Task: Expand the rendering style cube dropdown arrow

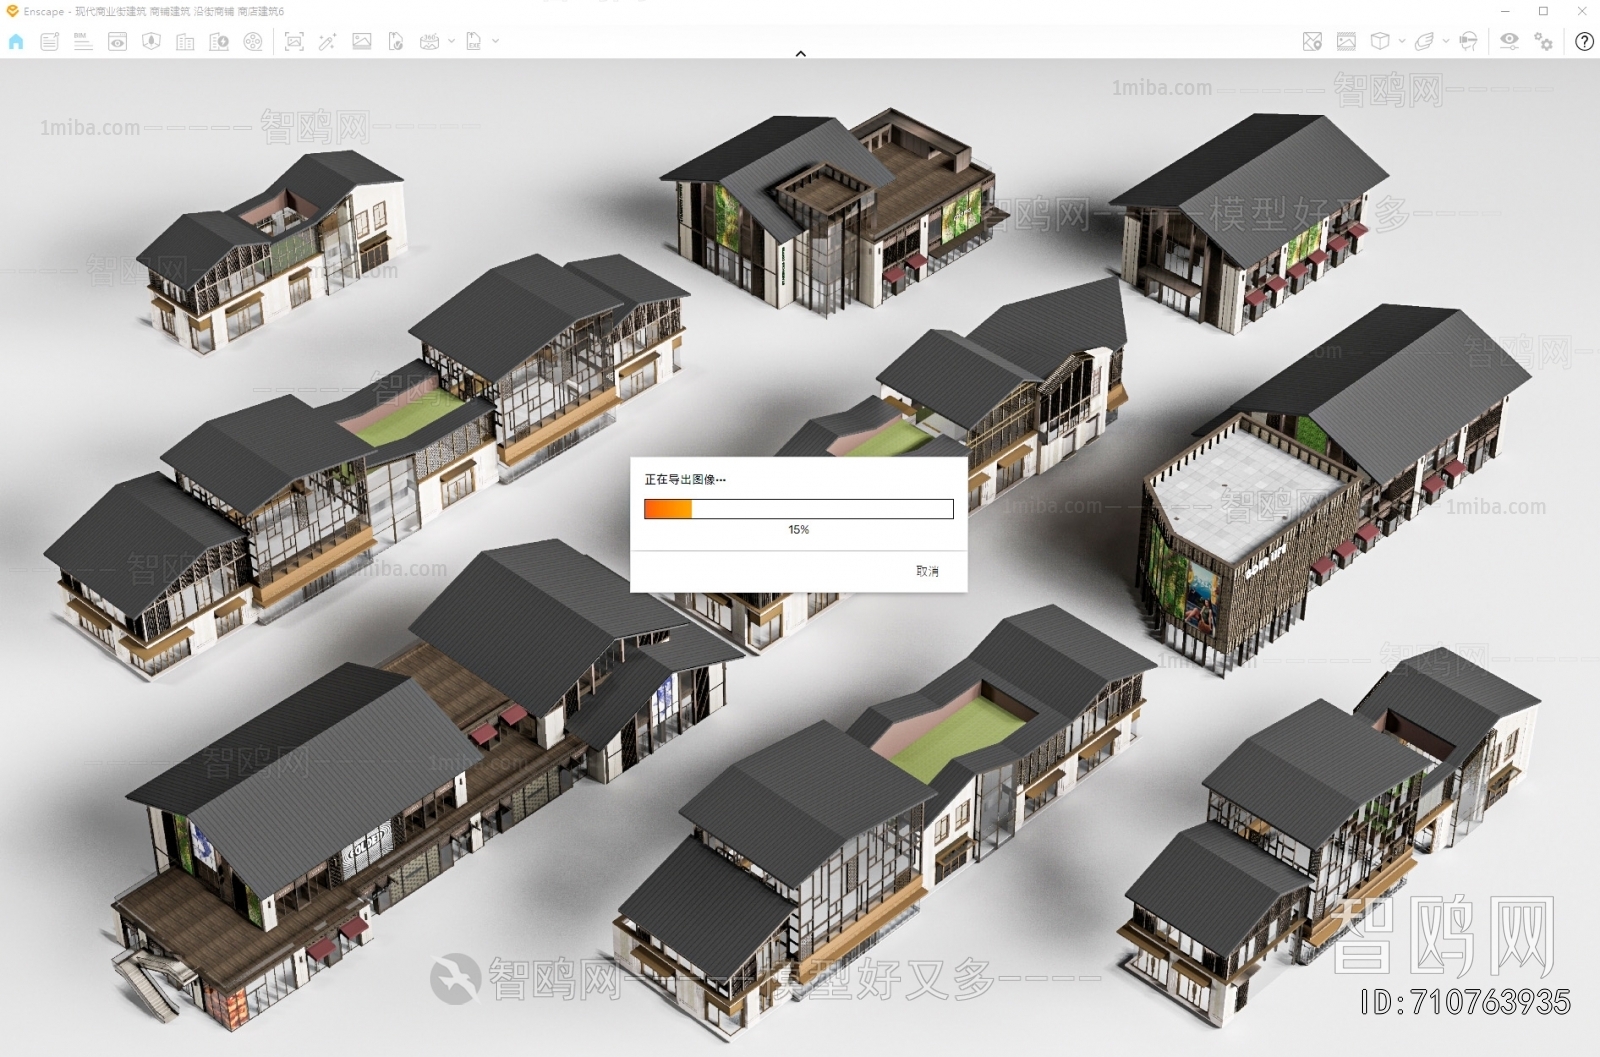Action: coord(1401,42)
